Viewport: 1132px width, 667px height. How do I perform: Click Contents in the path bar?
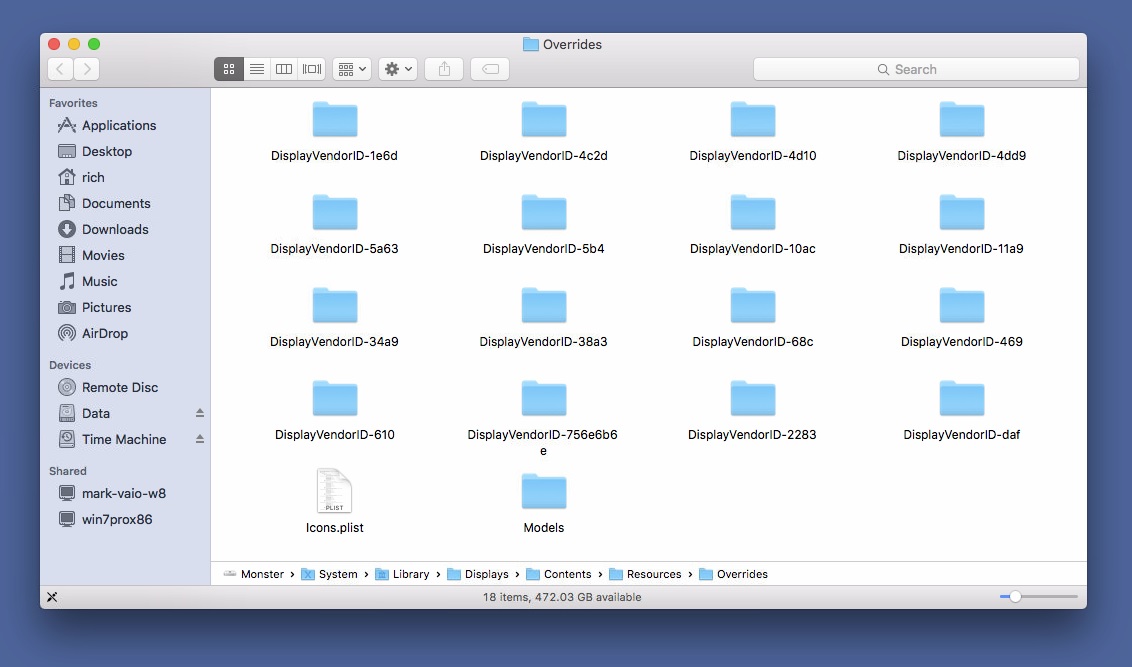click(559, 574)
